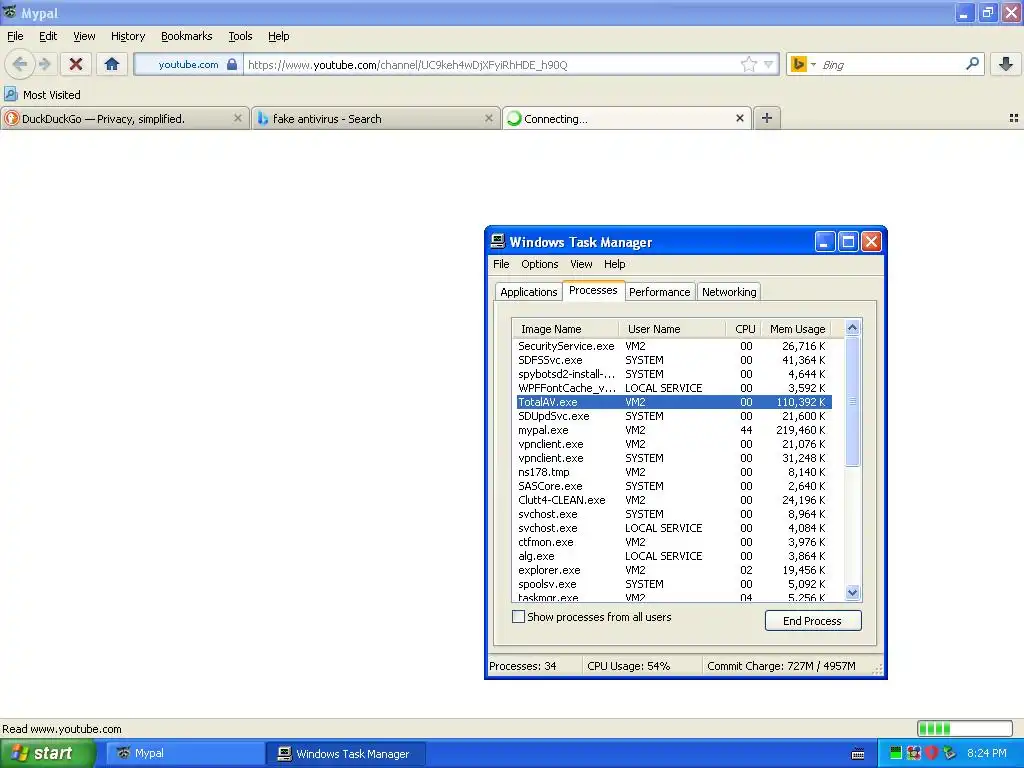
Task: Close the DuckDuckGo tab
Action: 238,118
